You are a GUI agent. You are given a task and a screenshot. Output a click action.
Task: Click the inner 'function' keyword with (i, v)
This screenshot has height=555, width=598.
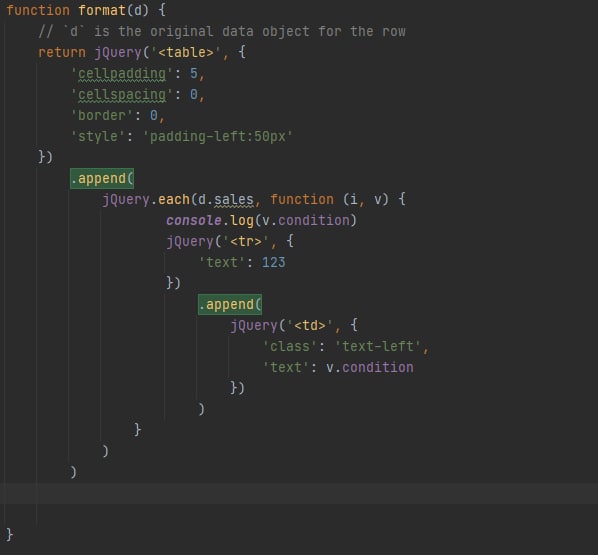point(302,199)
